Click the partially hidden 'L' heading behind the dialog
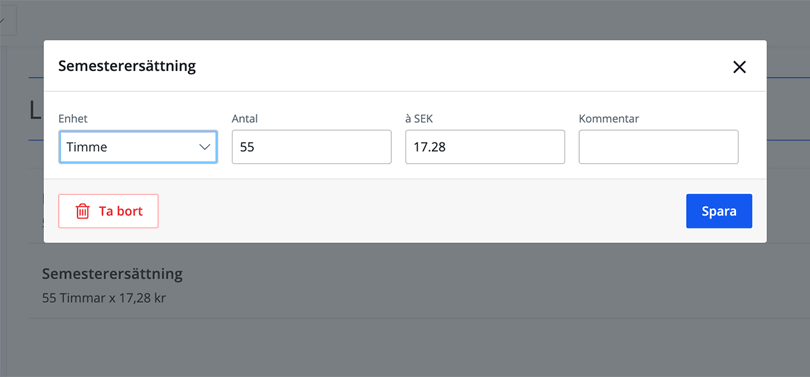810x377 pixels. tap(35, 111)
